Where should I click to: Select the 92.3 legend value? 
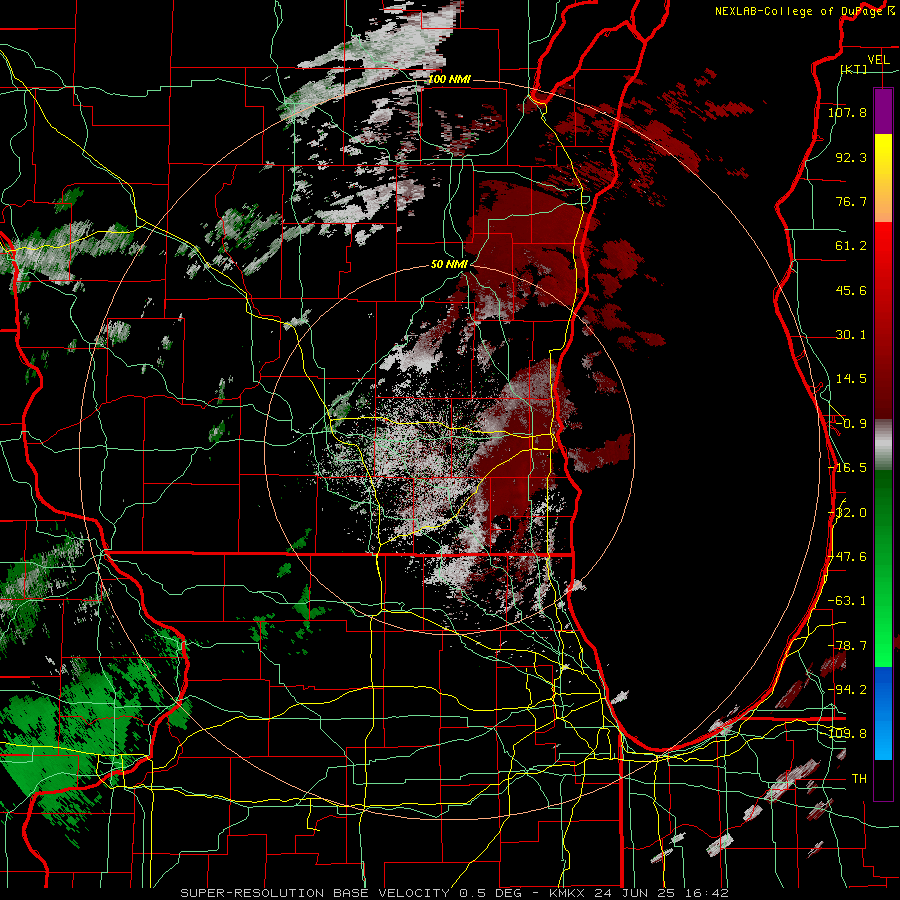(x=851, y=157)
